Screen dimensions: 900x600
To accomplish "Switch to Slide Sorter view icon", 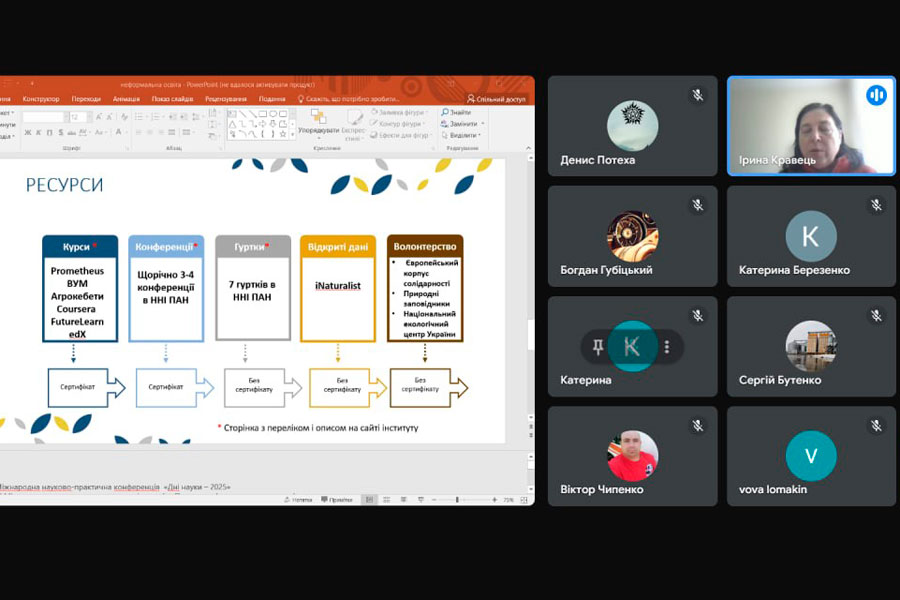I will click(x=386, y=500).
